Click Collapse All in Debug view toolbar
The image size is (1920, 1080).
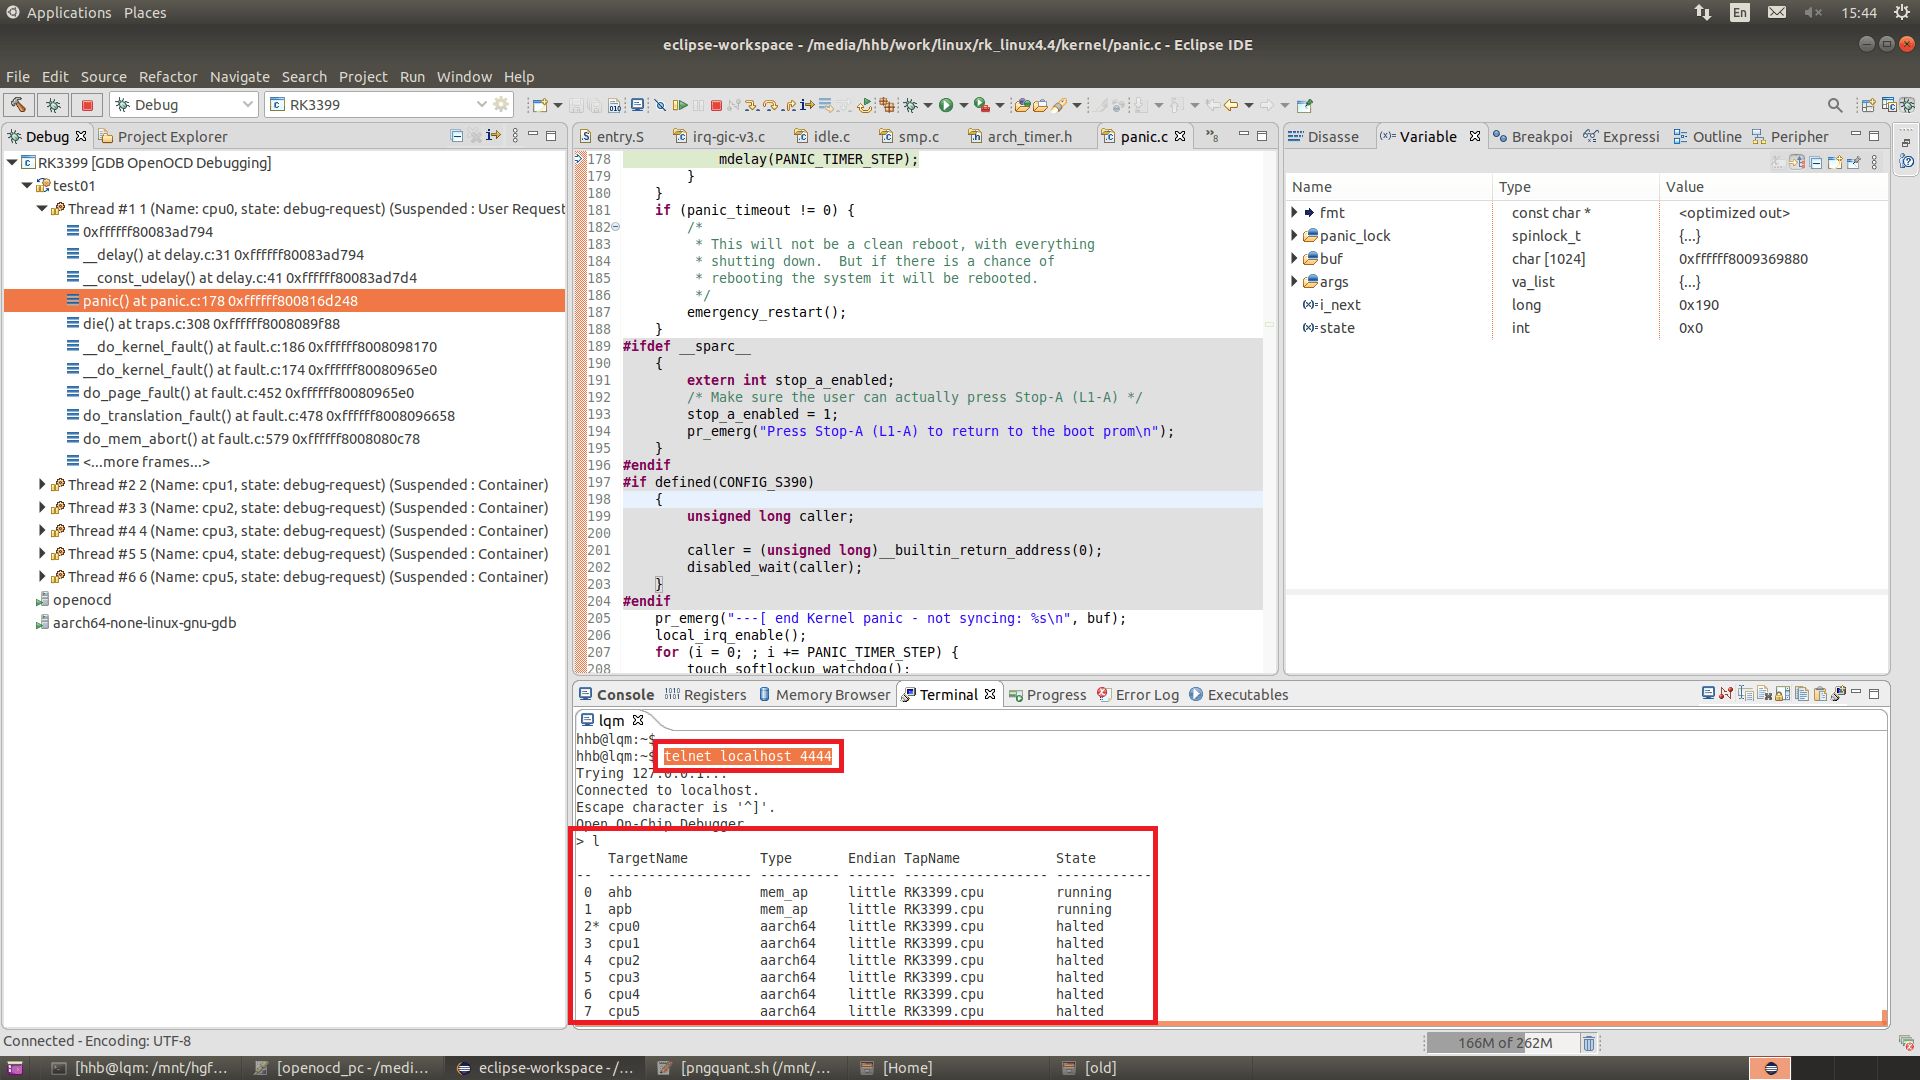457,136
